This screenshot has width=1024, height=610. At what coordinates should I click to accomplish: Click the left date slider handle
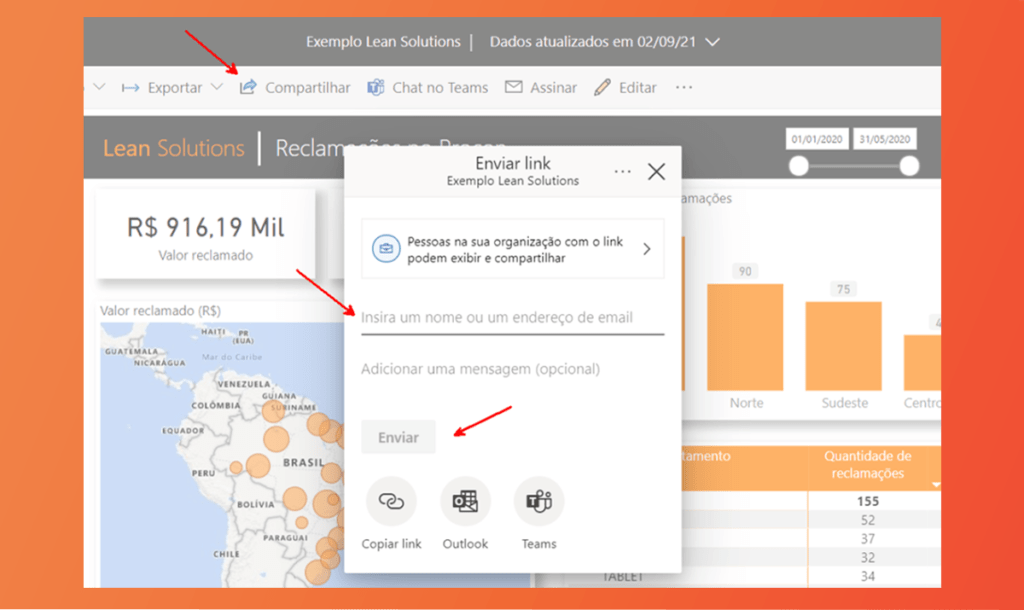click(x=799, y=166)
